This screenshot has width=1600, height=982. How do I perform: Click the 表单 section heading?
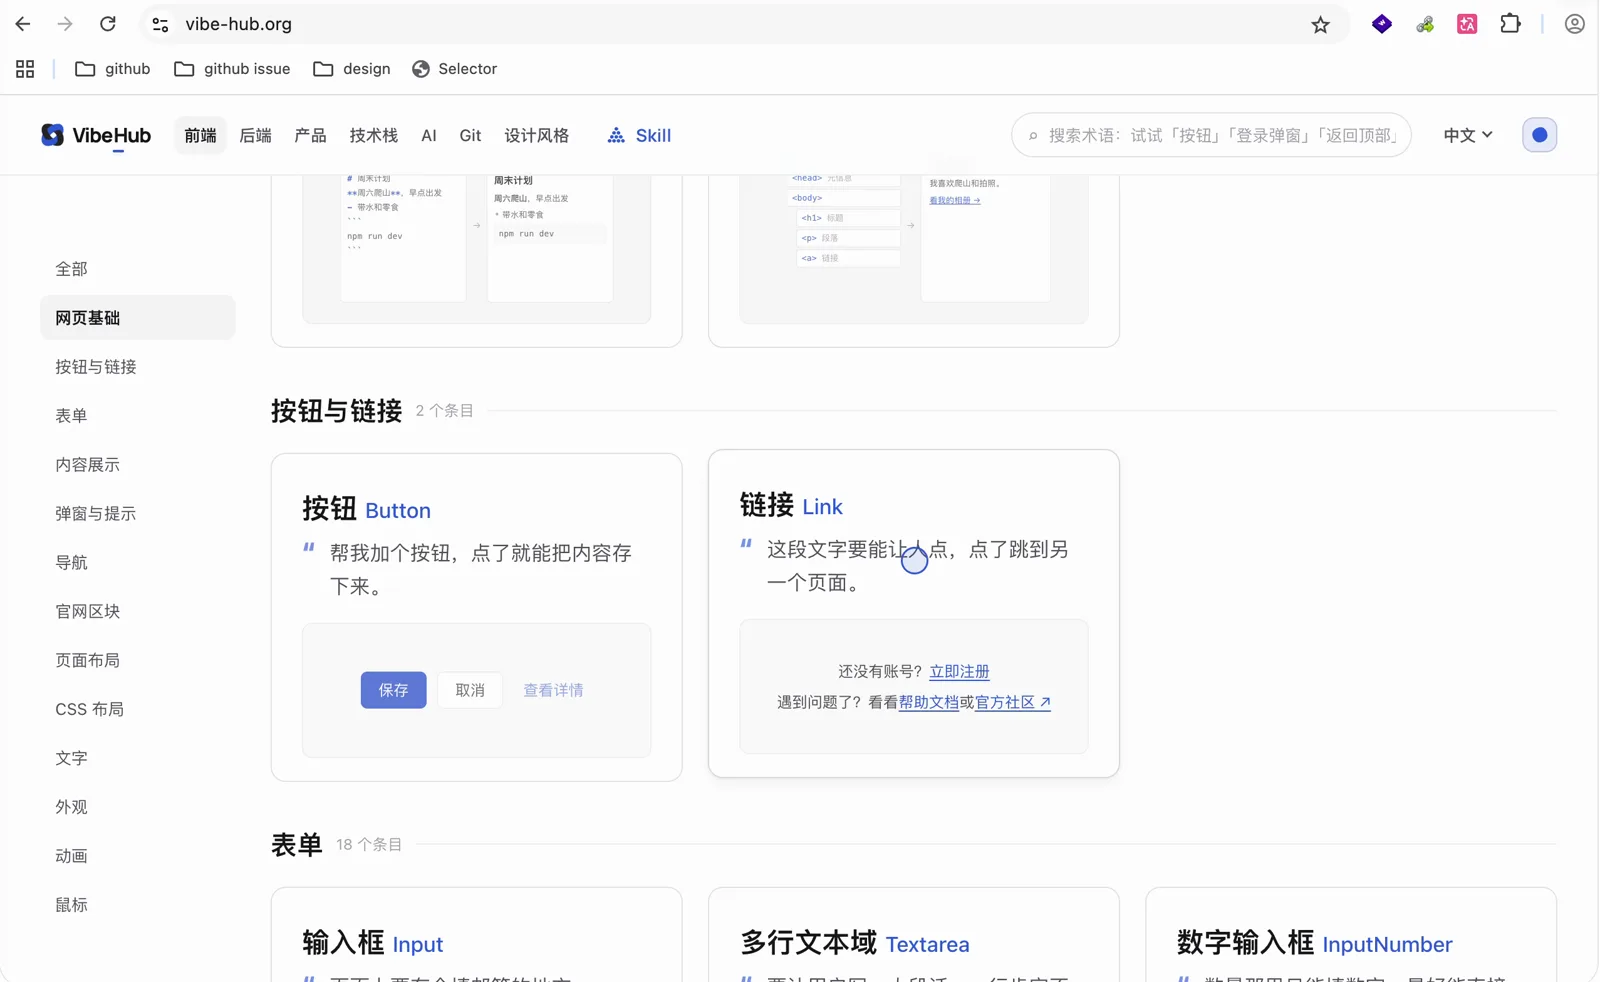click(x=297, y=844)
